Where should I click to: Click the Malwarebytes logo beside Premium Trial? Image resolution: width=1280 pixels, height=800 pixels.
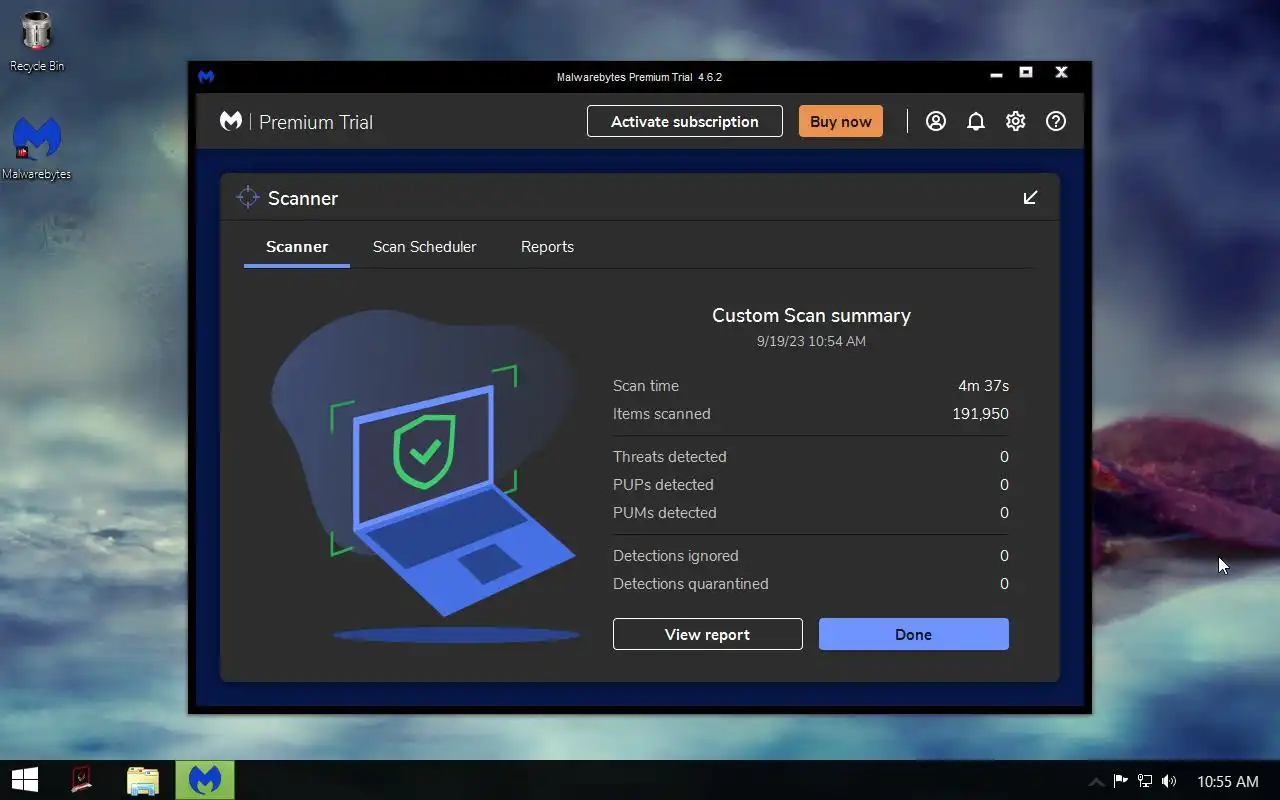(231, 121)
